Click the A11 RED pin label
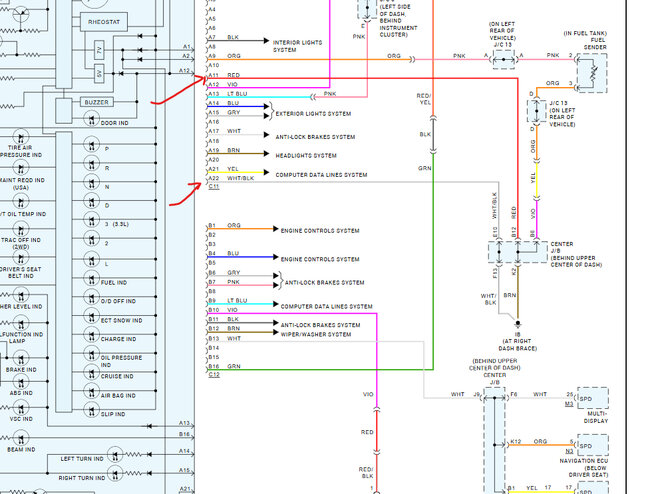This screenshot has width=650, height=494. (224, 75)
